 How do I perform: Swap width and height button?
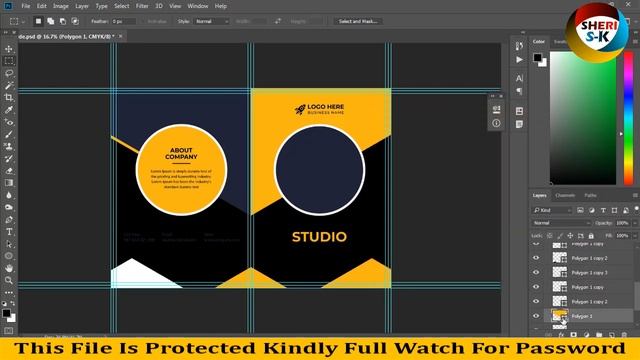click(x=278, y=21)
